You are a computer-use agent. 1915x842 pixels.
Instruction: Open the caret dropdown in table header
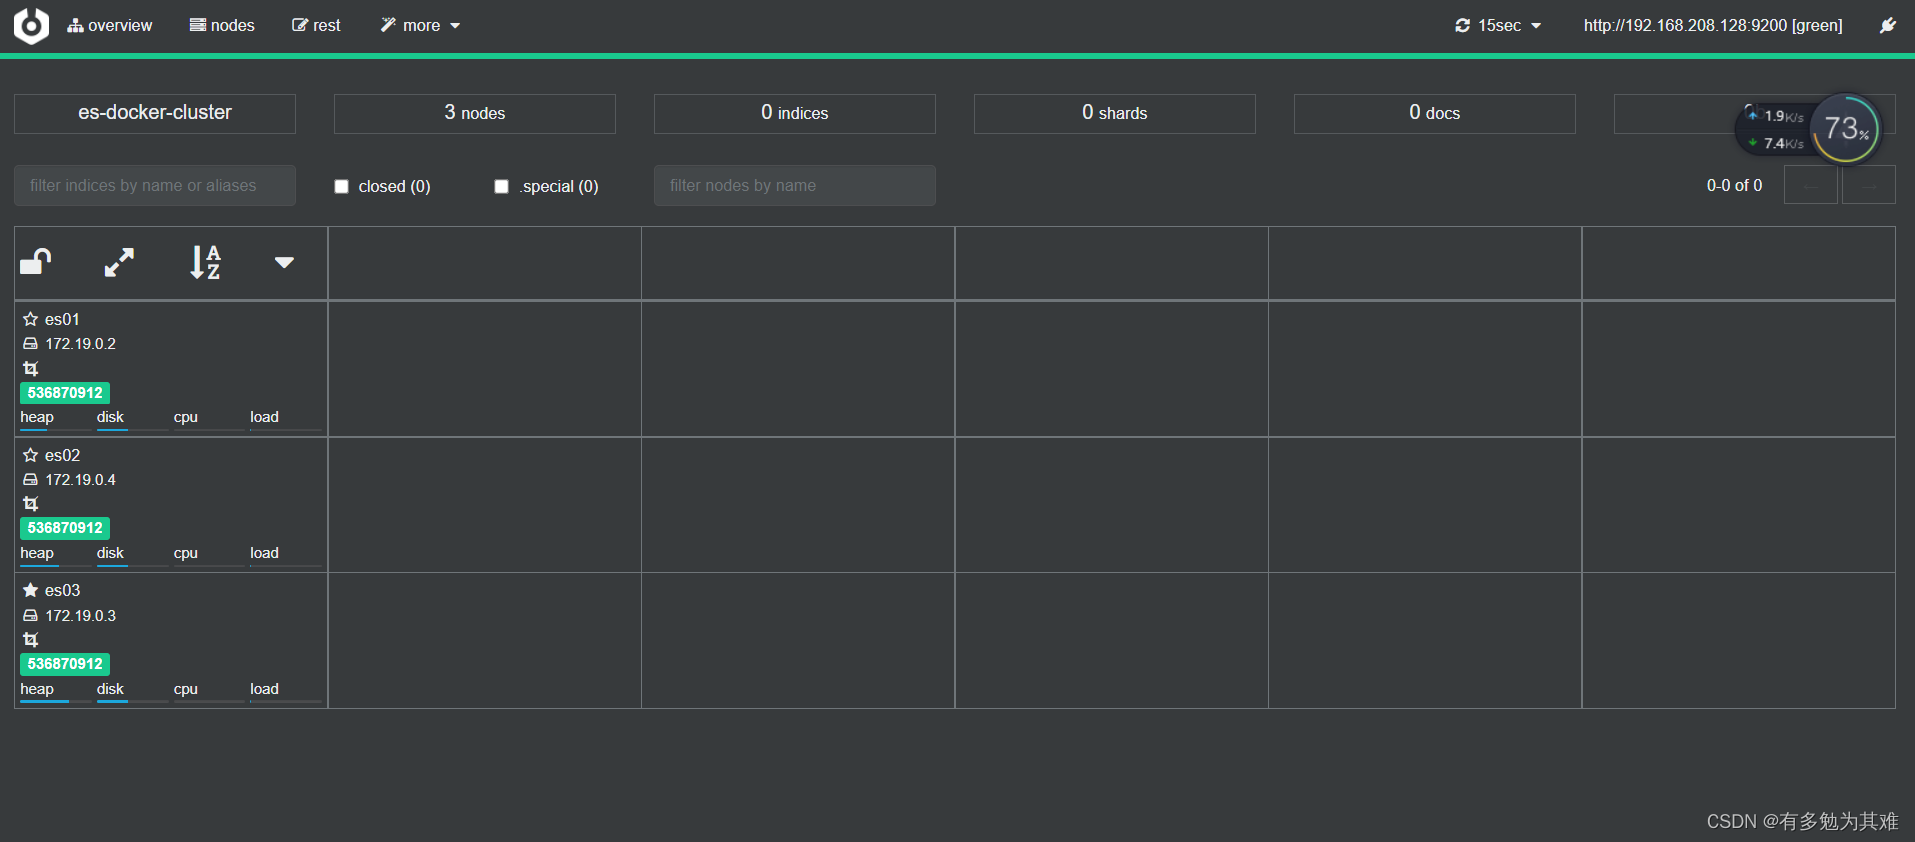(x=284, y=263)
